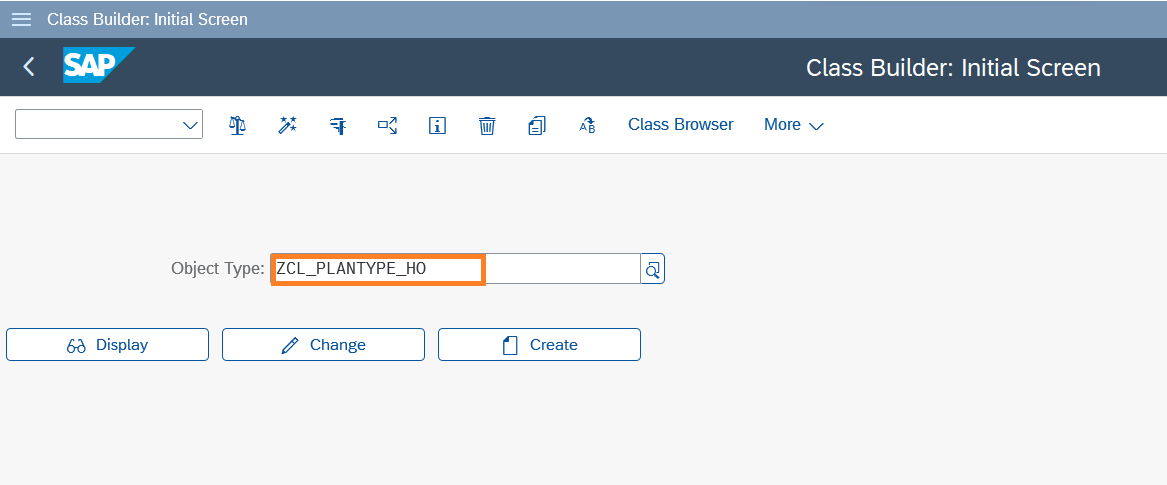Expand the More menu
This screenshot has width=1167, height=485.
pos(793,125)
